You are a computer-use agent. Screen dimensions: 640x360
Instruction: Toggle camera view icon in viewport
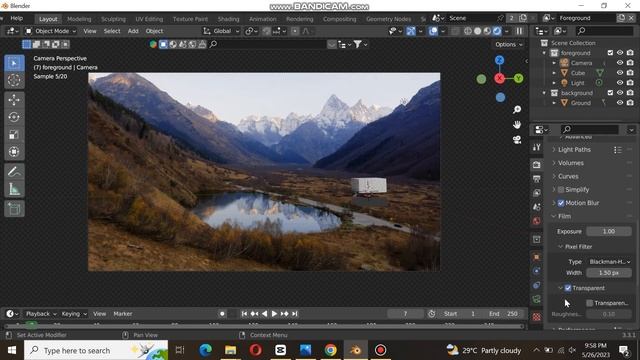[517, 140]
